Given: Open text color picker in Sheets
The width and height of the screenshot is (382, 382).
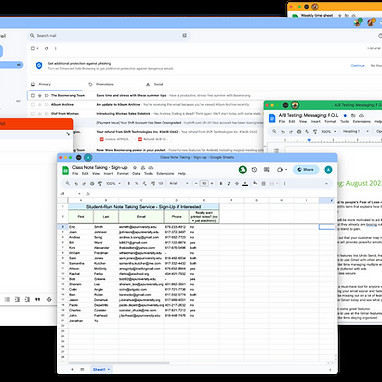Looking at the screenshot, I should (245, 183).
